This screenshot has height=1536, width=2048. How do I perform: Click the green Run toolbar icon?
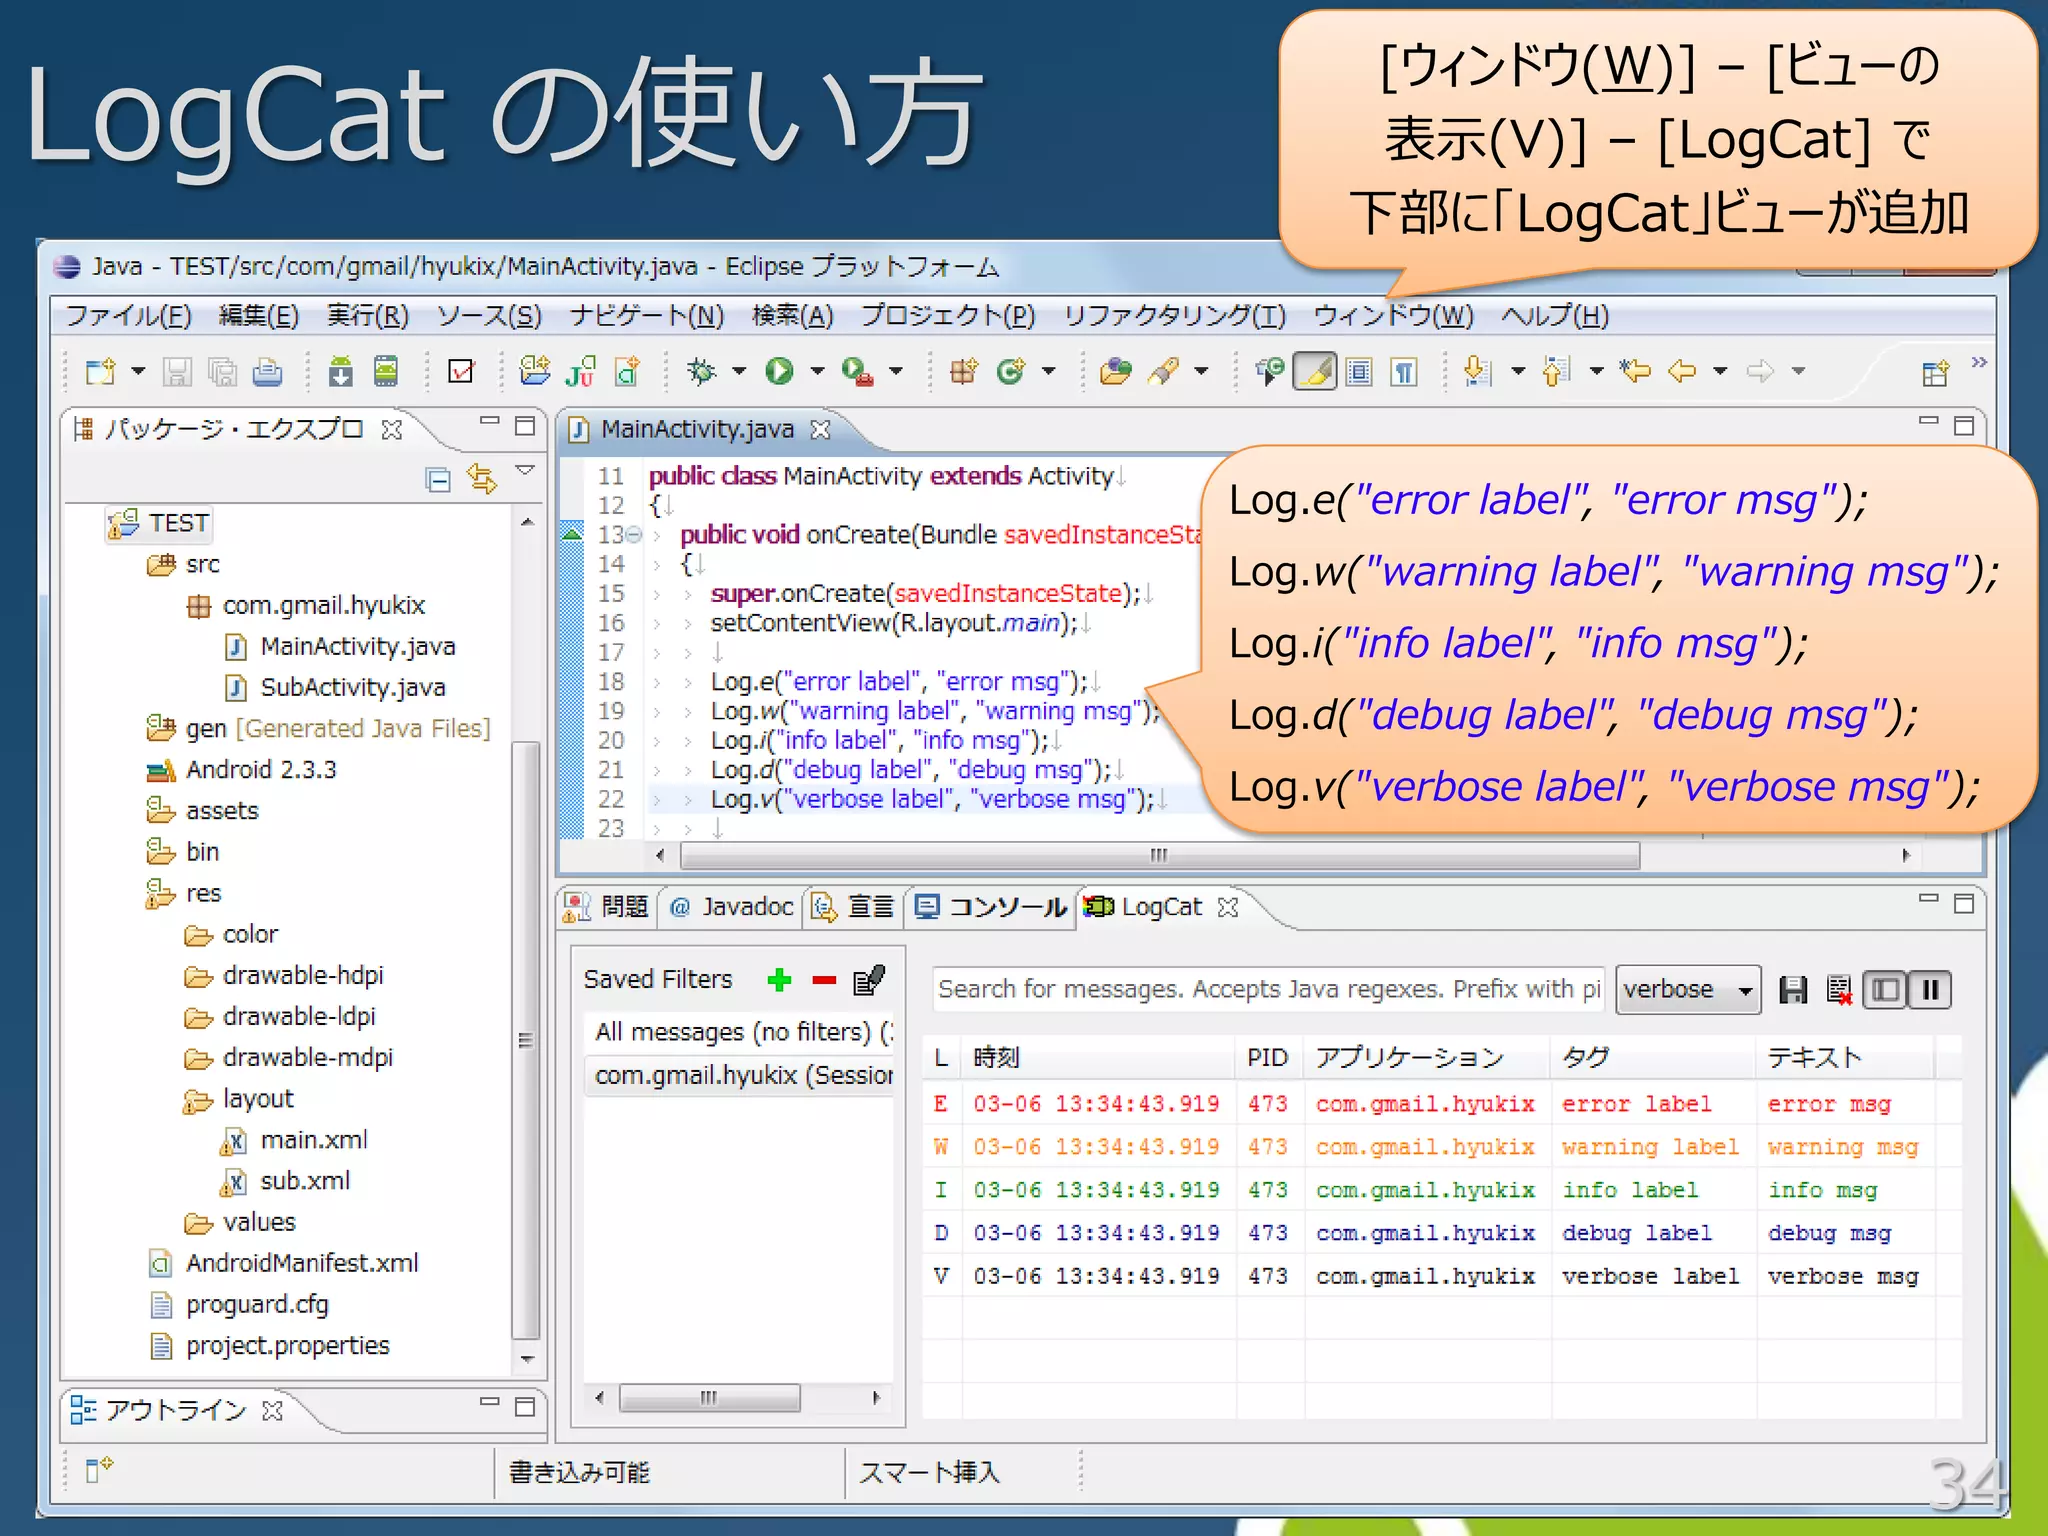pyautogui.click(x=779, y=372)
